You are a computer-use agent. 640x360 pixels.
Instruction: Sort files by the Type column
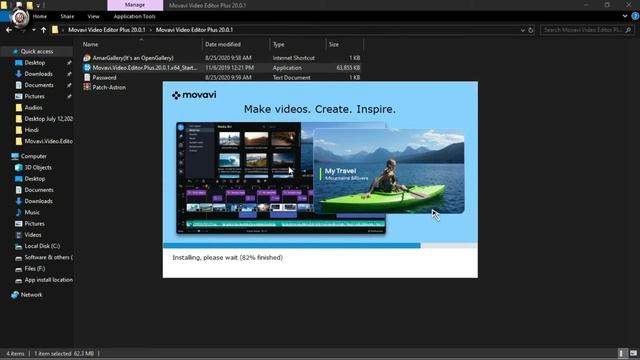[x=279, y=44]
